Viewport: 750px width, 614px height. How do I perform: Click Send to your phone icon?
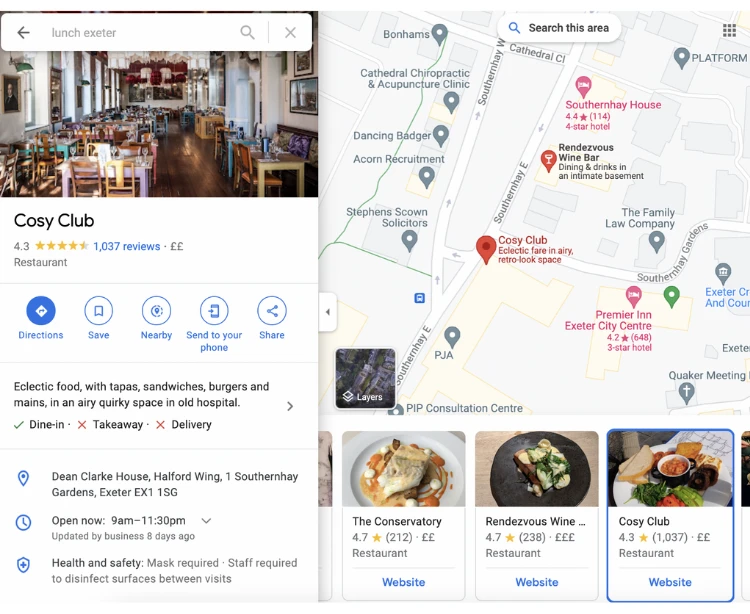tap(214, 311)
